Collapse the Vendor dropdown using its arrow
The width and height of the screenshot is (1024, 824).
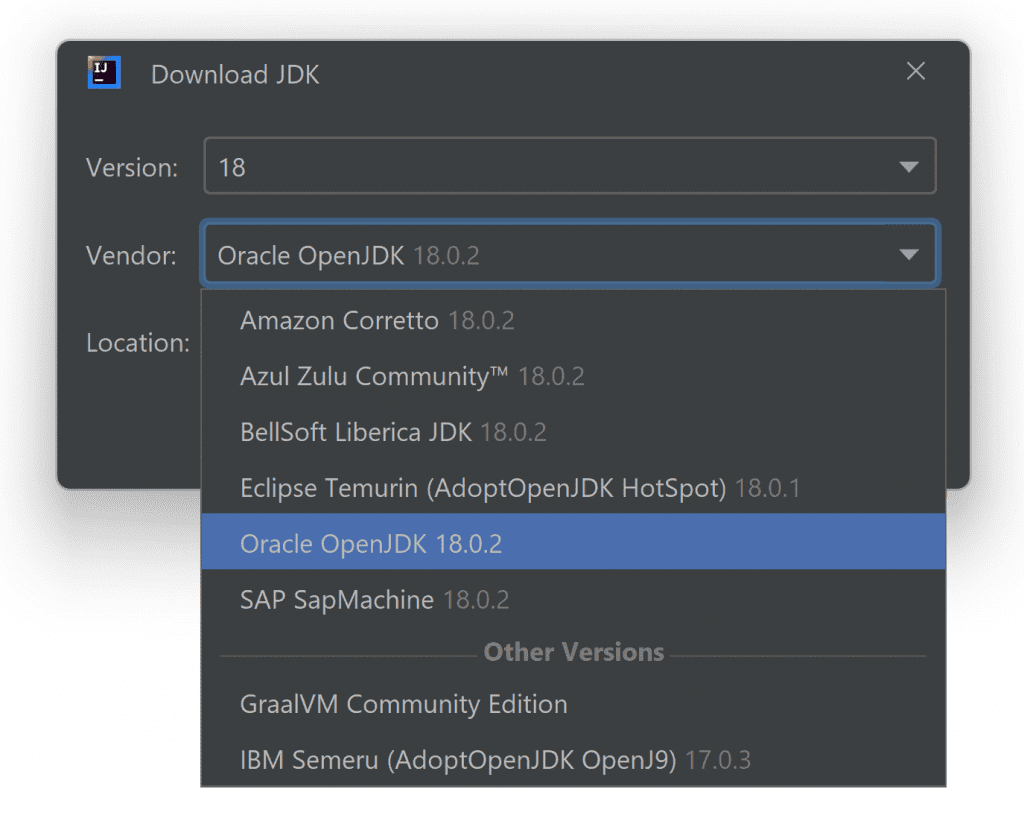(908, 255)
